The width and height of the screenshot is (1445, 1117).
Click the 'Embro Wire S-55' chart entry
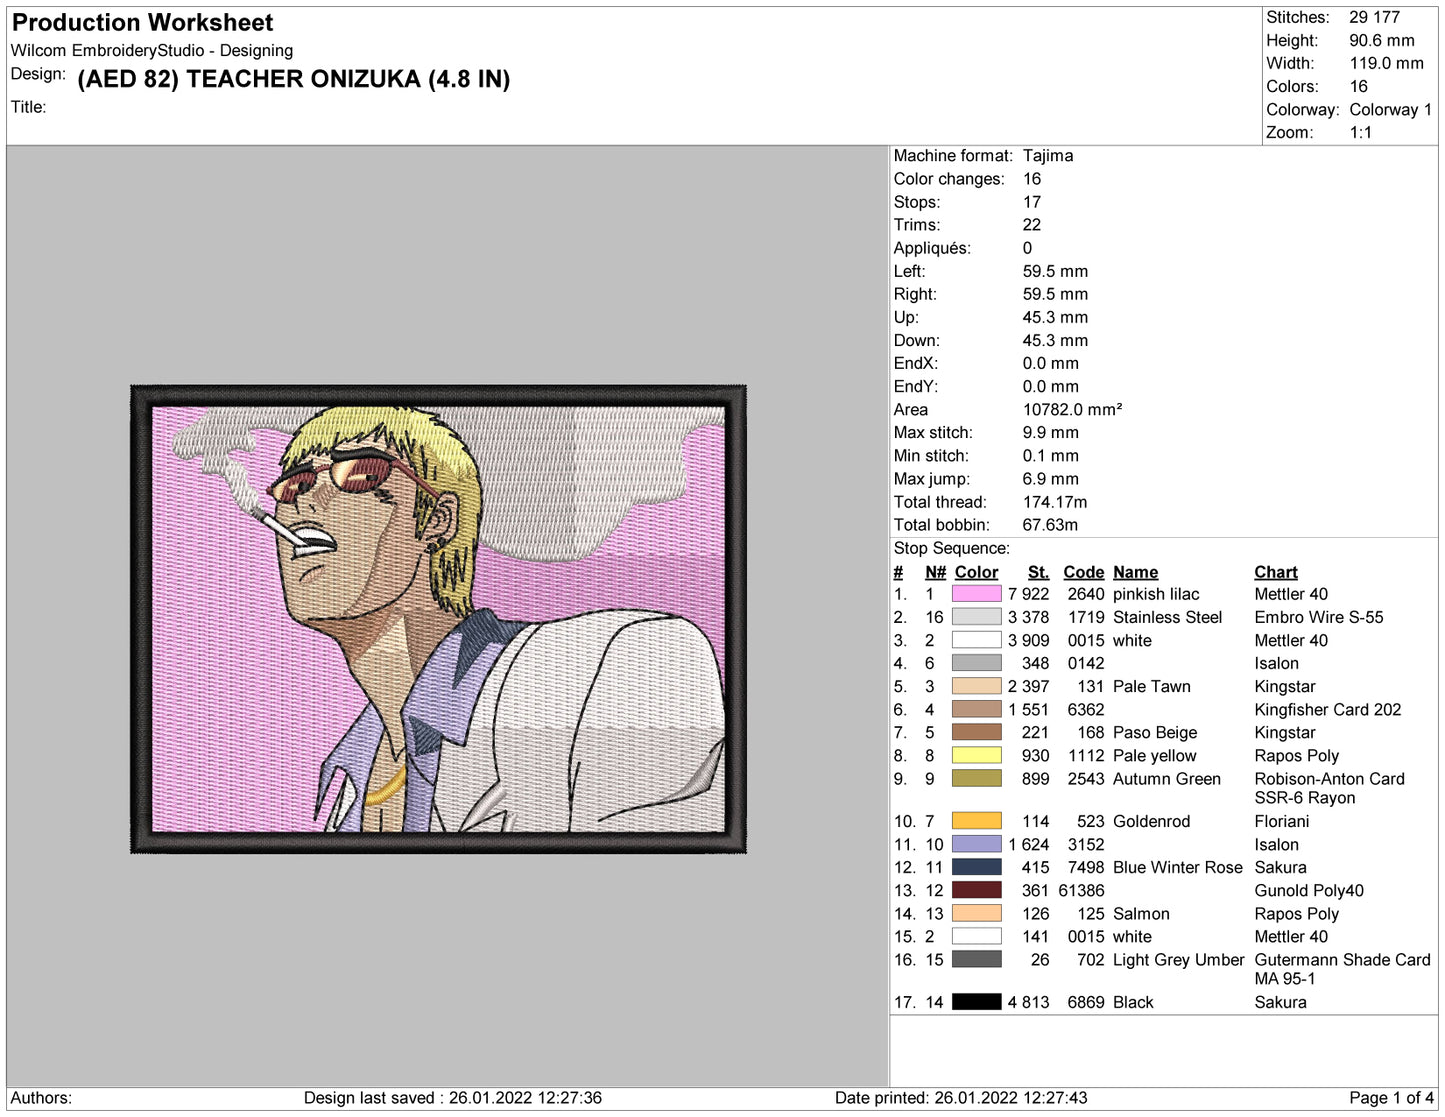click(x=1318, y=617)
